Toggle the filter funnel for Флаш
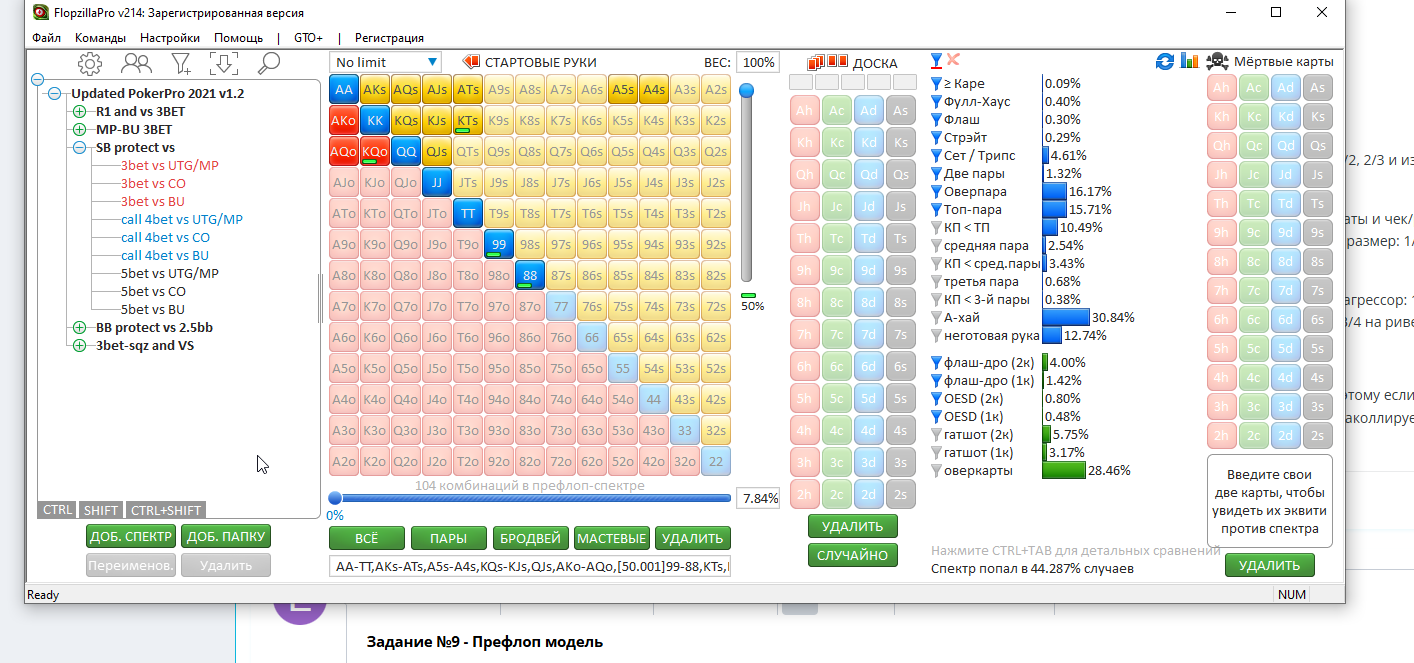The image size is (1414, 663). (x=937, y=120)
